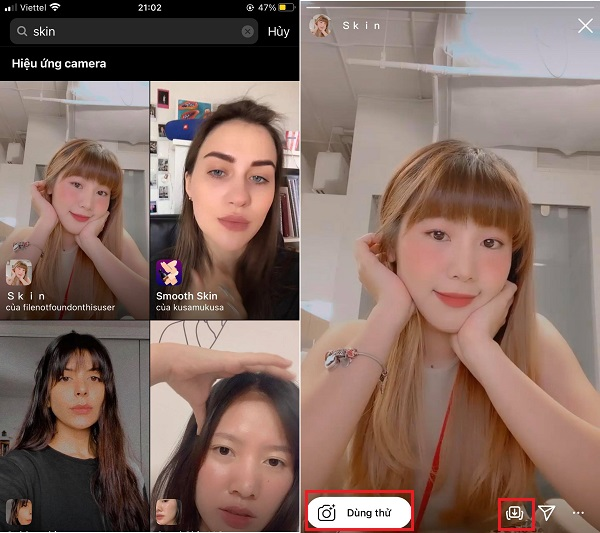Open the hand-over-head effect preview
The width and height of the screenshot is (600, 533).
point(225,426)
